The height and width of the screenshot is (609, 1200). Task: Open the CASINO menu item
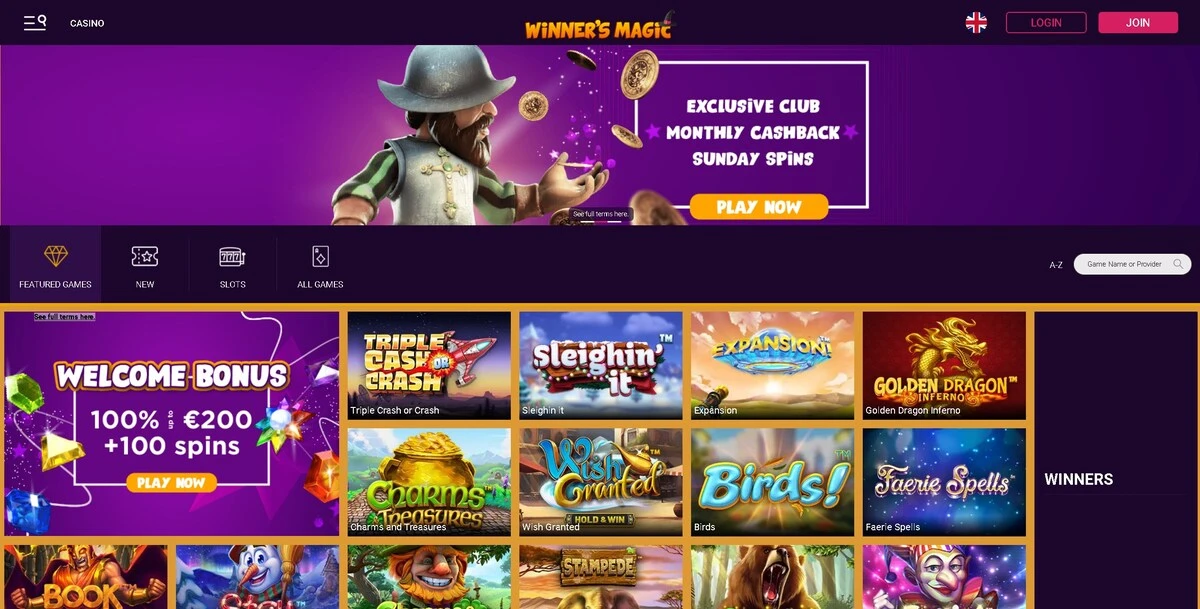(87, 23)
